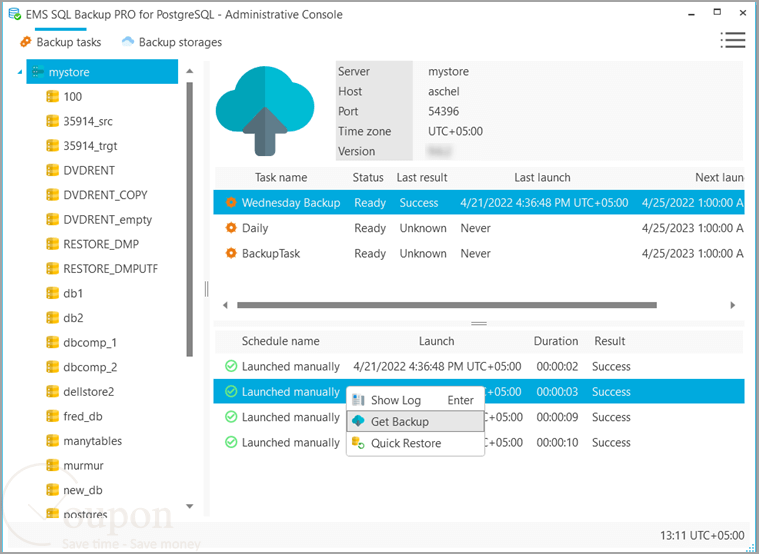Screen dimensions: 759x554
Task: Click the gear icon of BackupTask row
Action: point(231,253)
